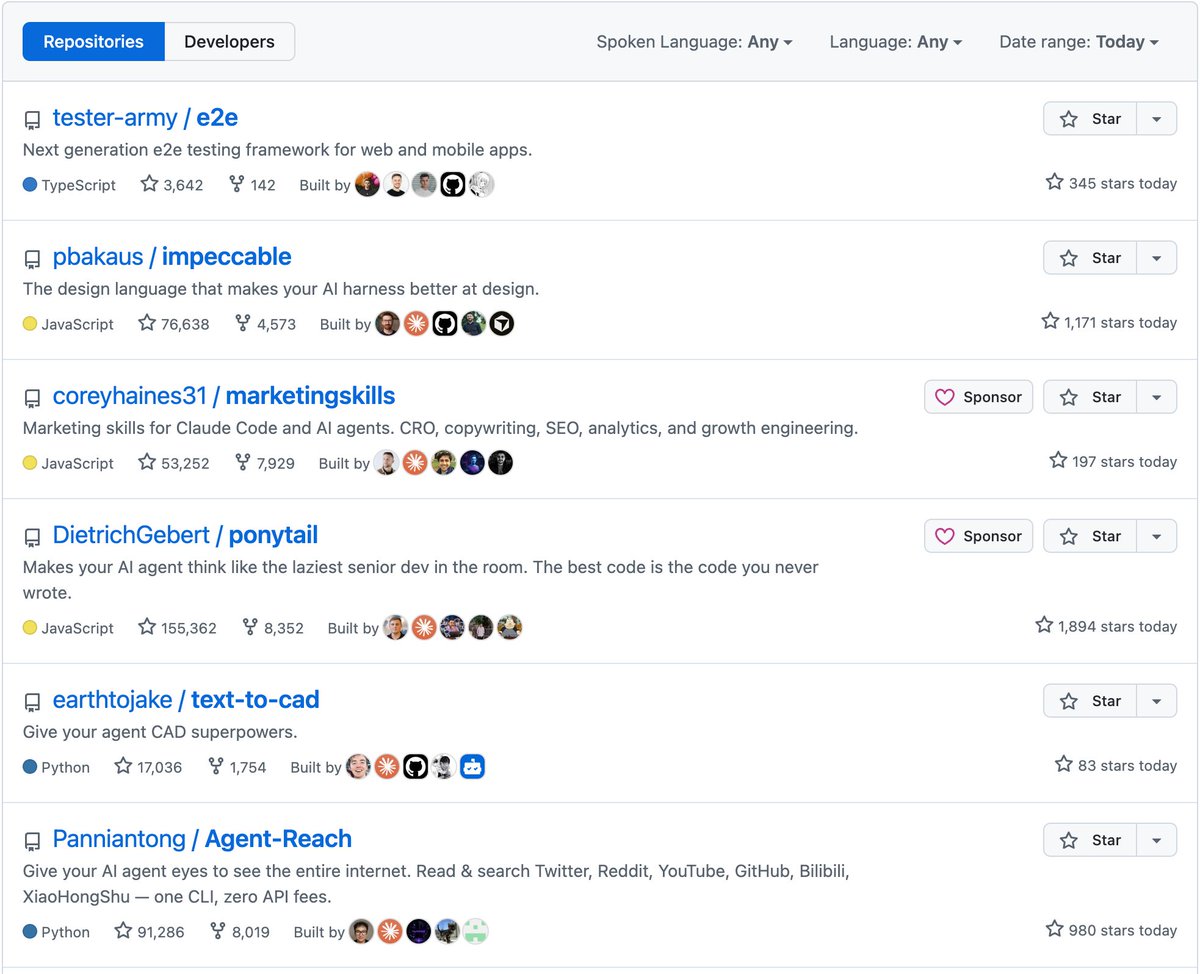Open the pbakaus / impeccable repository link
Screen dimensions: 1200x974
(172, 257)
